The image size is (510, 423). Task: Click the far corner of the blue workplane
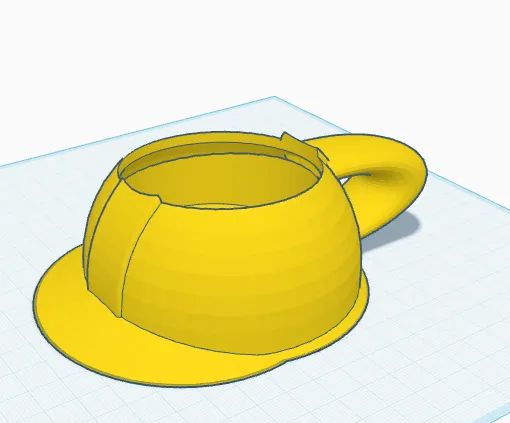274,97
